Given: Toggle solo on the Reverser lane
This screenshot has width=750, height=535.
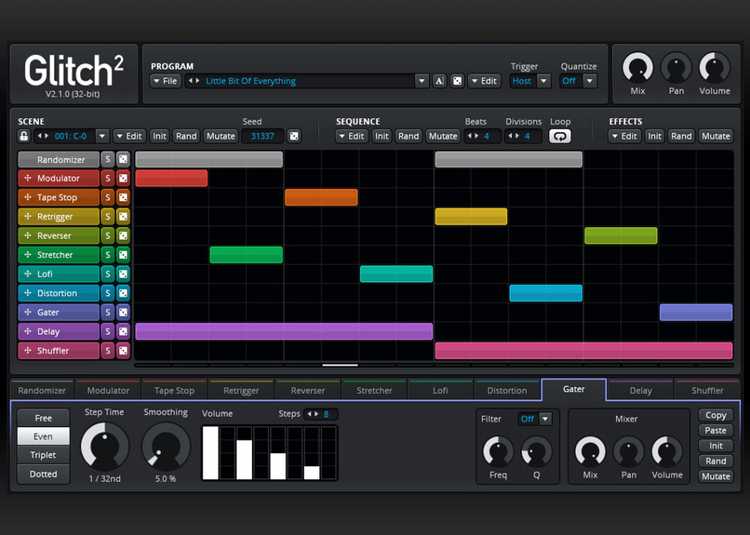Looking at the screenshot, I should (x=108, y=236).
